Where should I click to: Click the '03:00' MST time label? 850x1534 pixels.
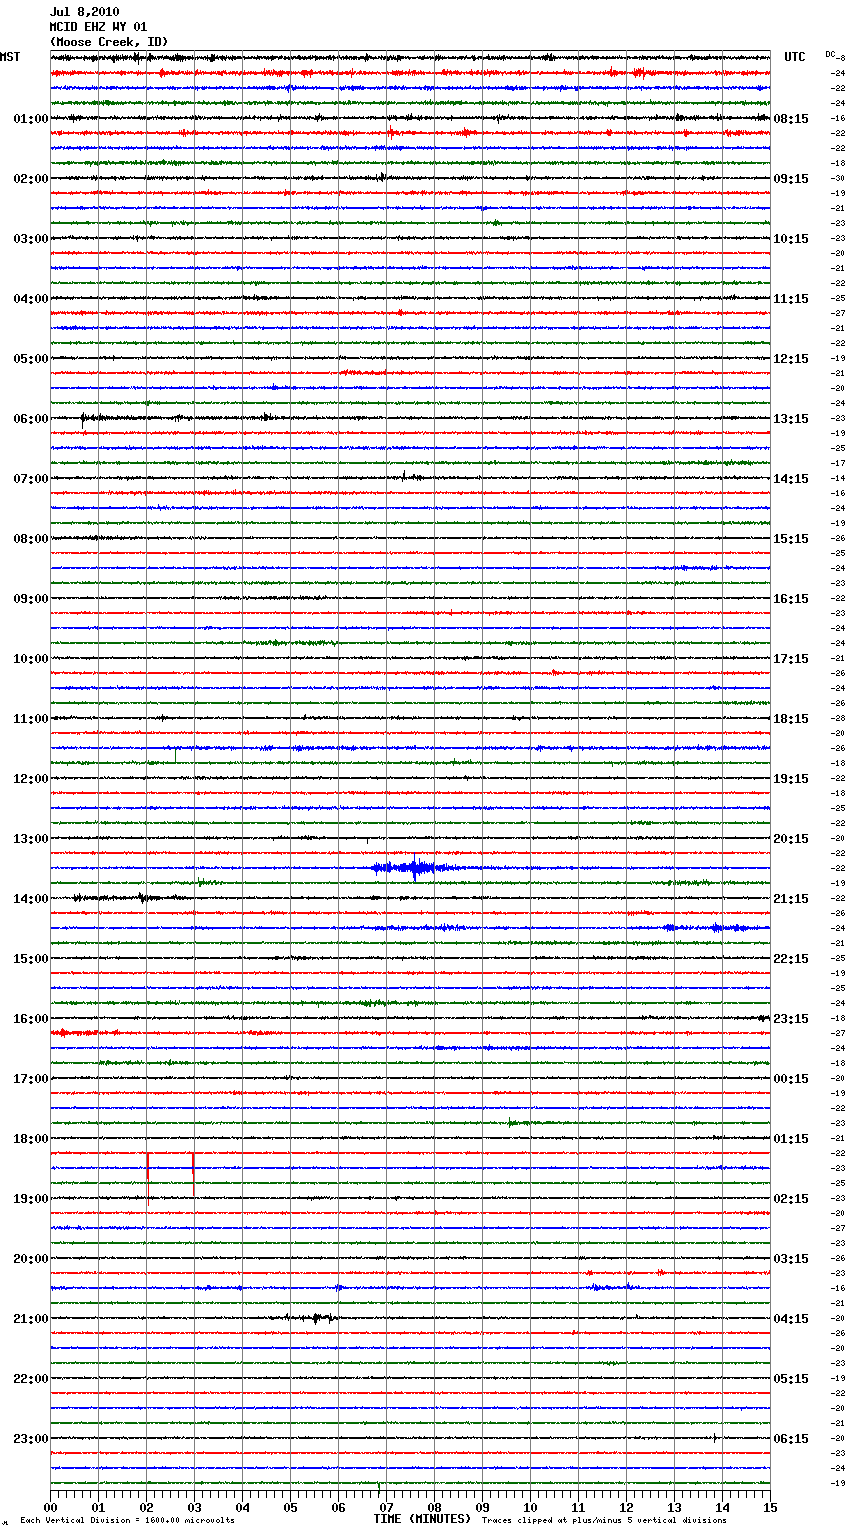click(31, 239)
